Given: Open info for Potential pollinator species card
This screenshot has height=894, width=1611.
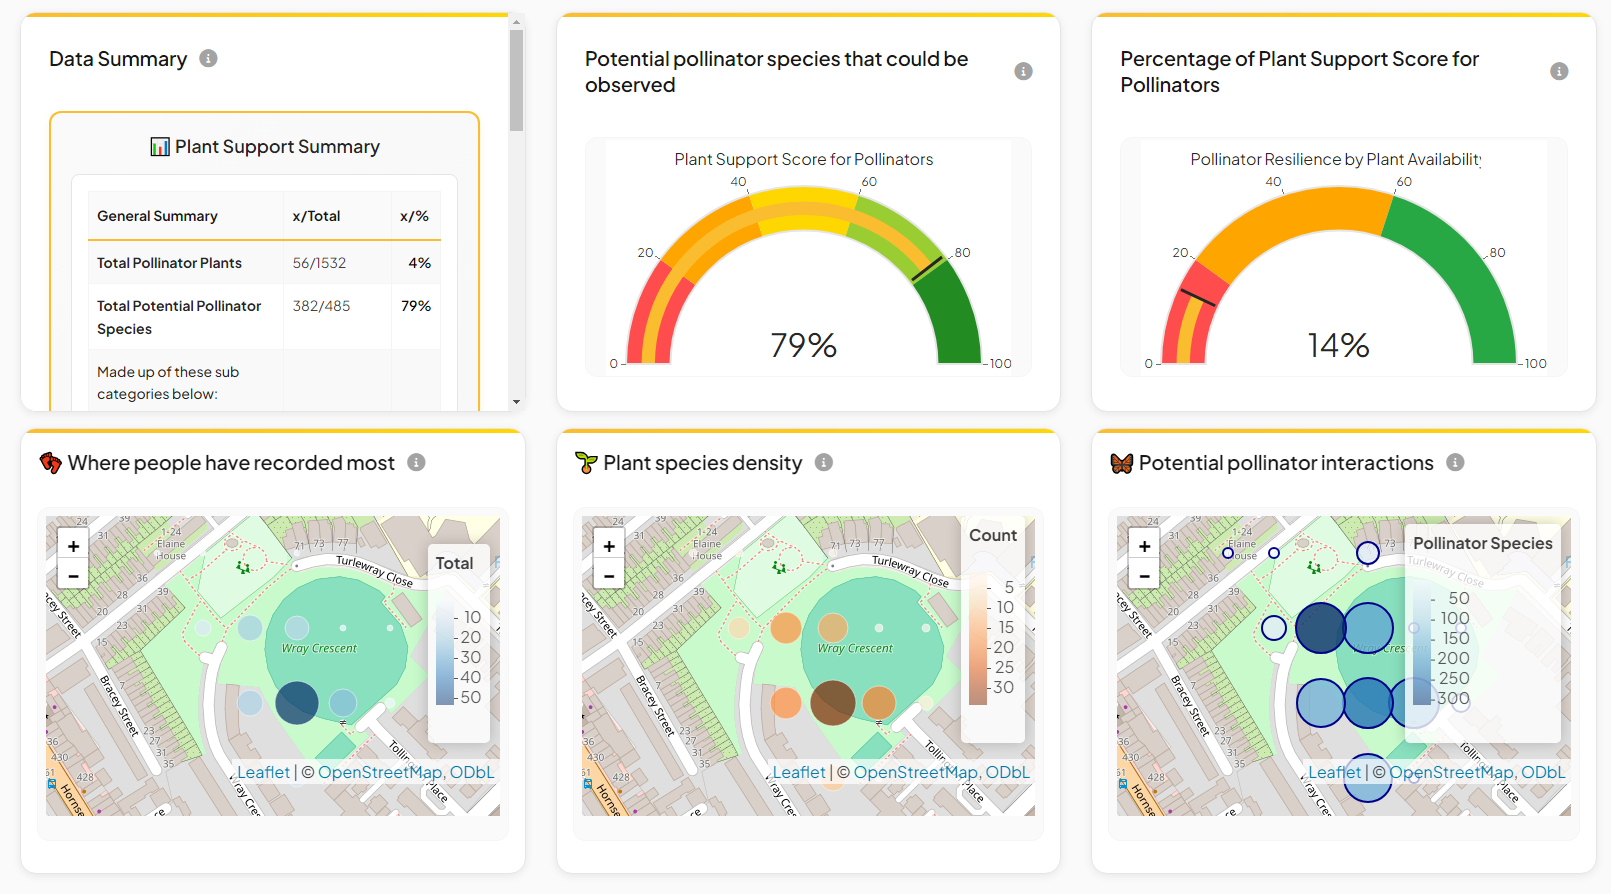Looking at the screenshot, I should (1023, 72).
